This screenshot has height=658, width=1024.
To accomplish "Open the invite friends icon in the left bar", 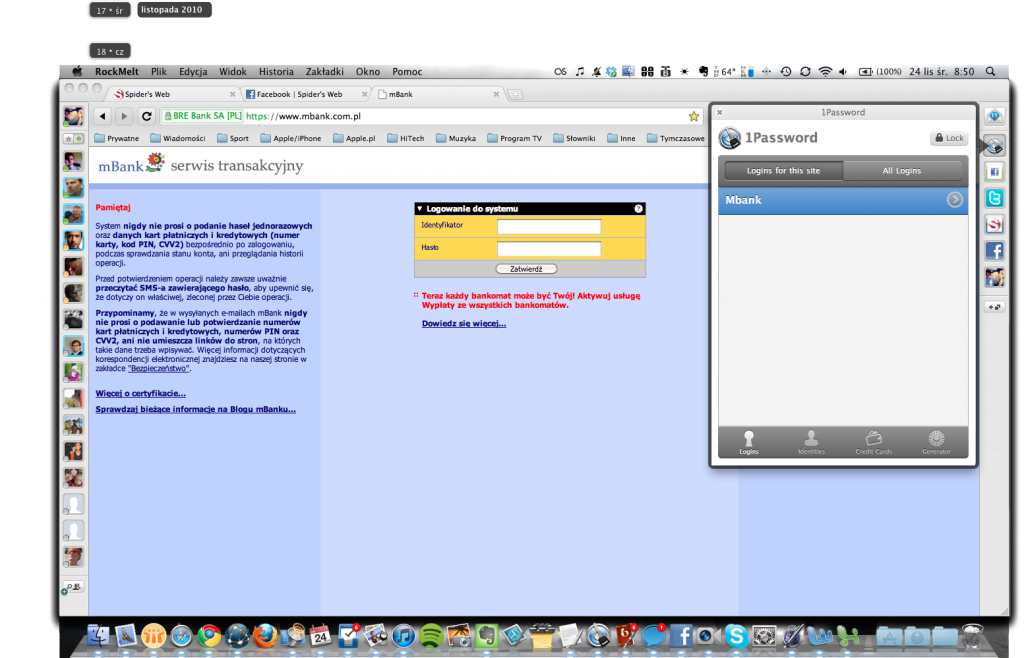I will tap(74, 587).
